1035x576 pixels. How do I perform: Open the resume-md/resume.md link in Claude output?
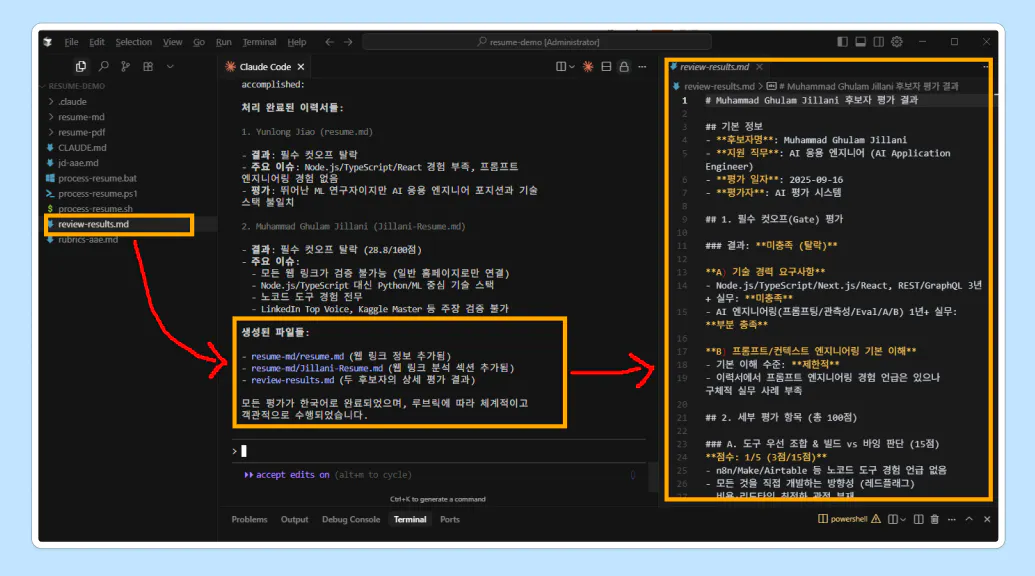pos(297,356)
